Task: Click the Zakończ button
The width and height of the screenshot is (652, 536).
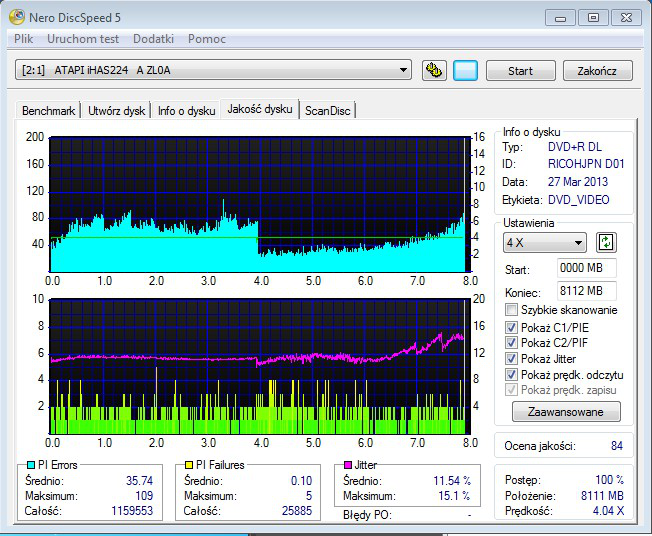Action: [x=598, y=71]
